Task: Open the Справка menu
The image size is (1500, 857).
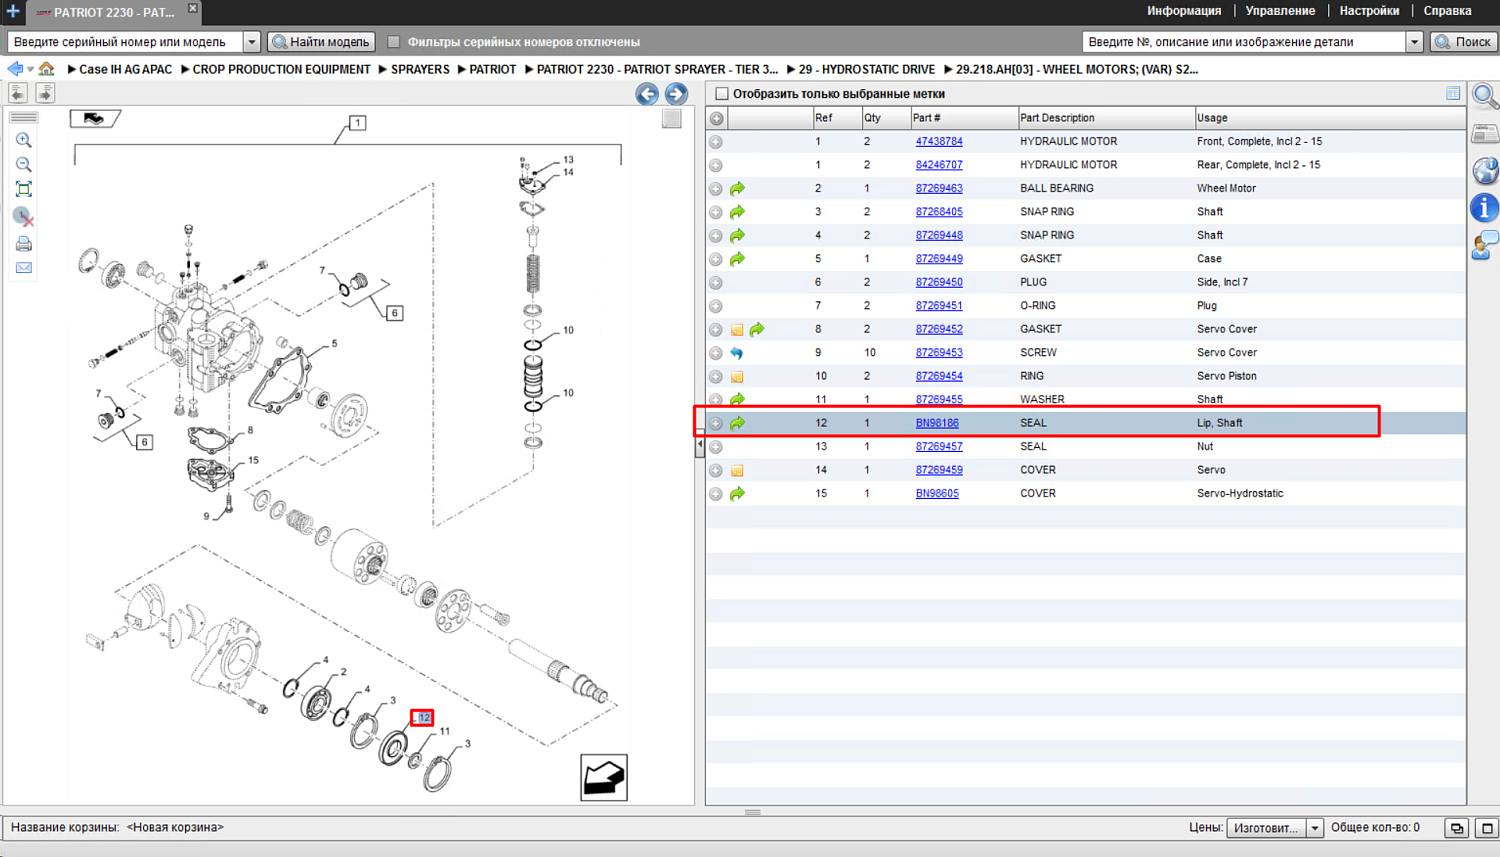Action: click(x=1447, y=11)
